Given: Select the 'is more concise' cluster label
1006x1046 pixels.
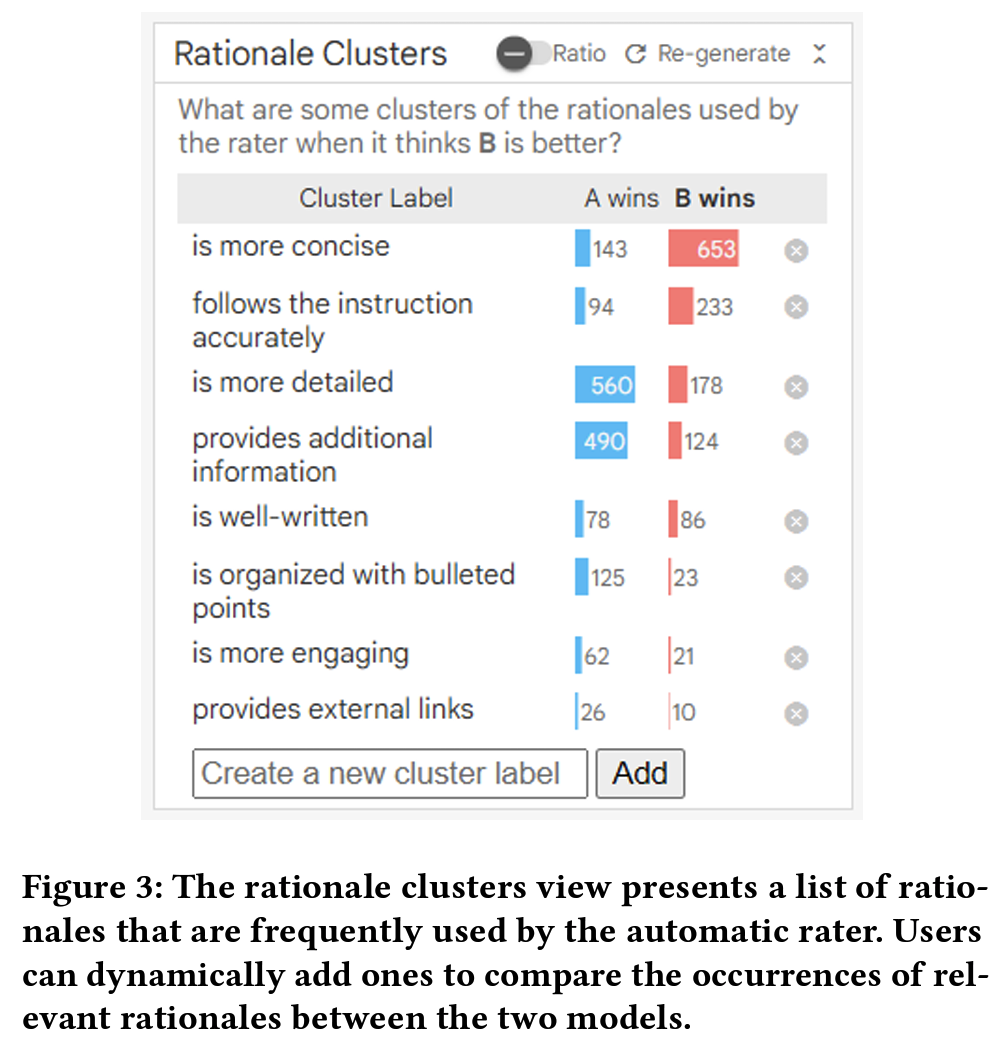Looking at the screenshot, I should [x=291, y=246].
